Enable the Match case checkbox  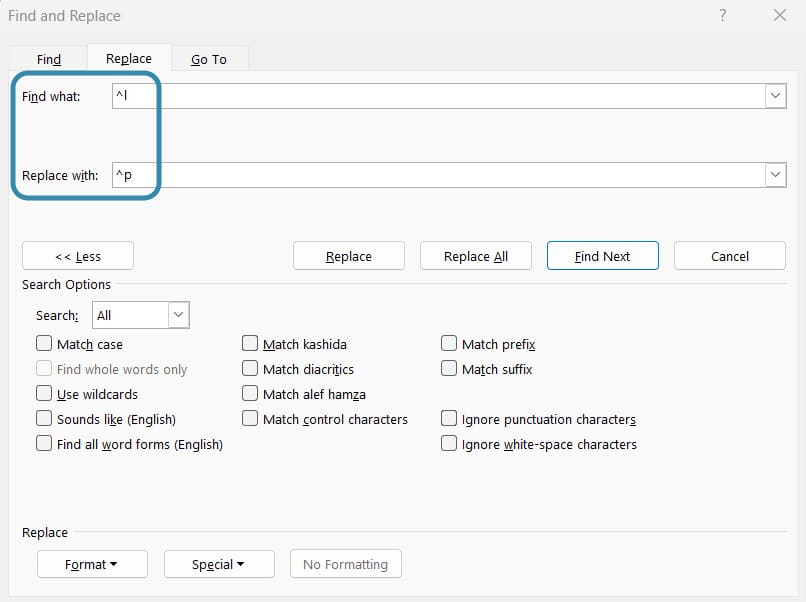point(44,344)
